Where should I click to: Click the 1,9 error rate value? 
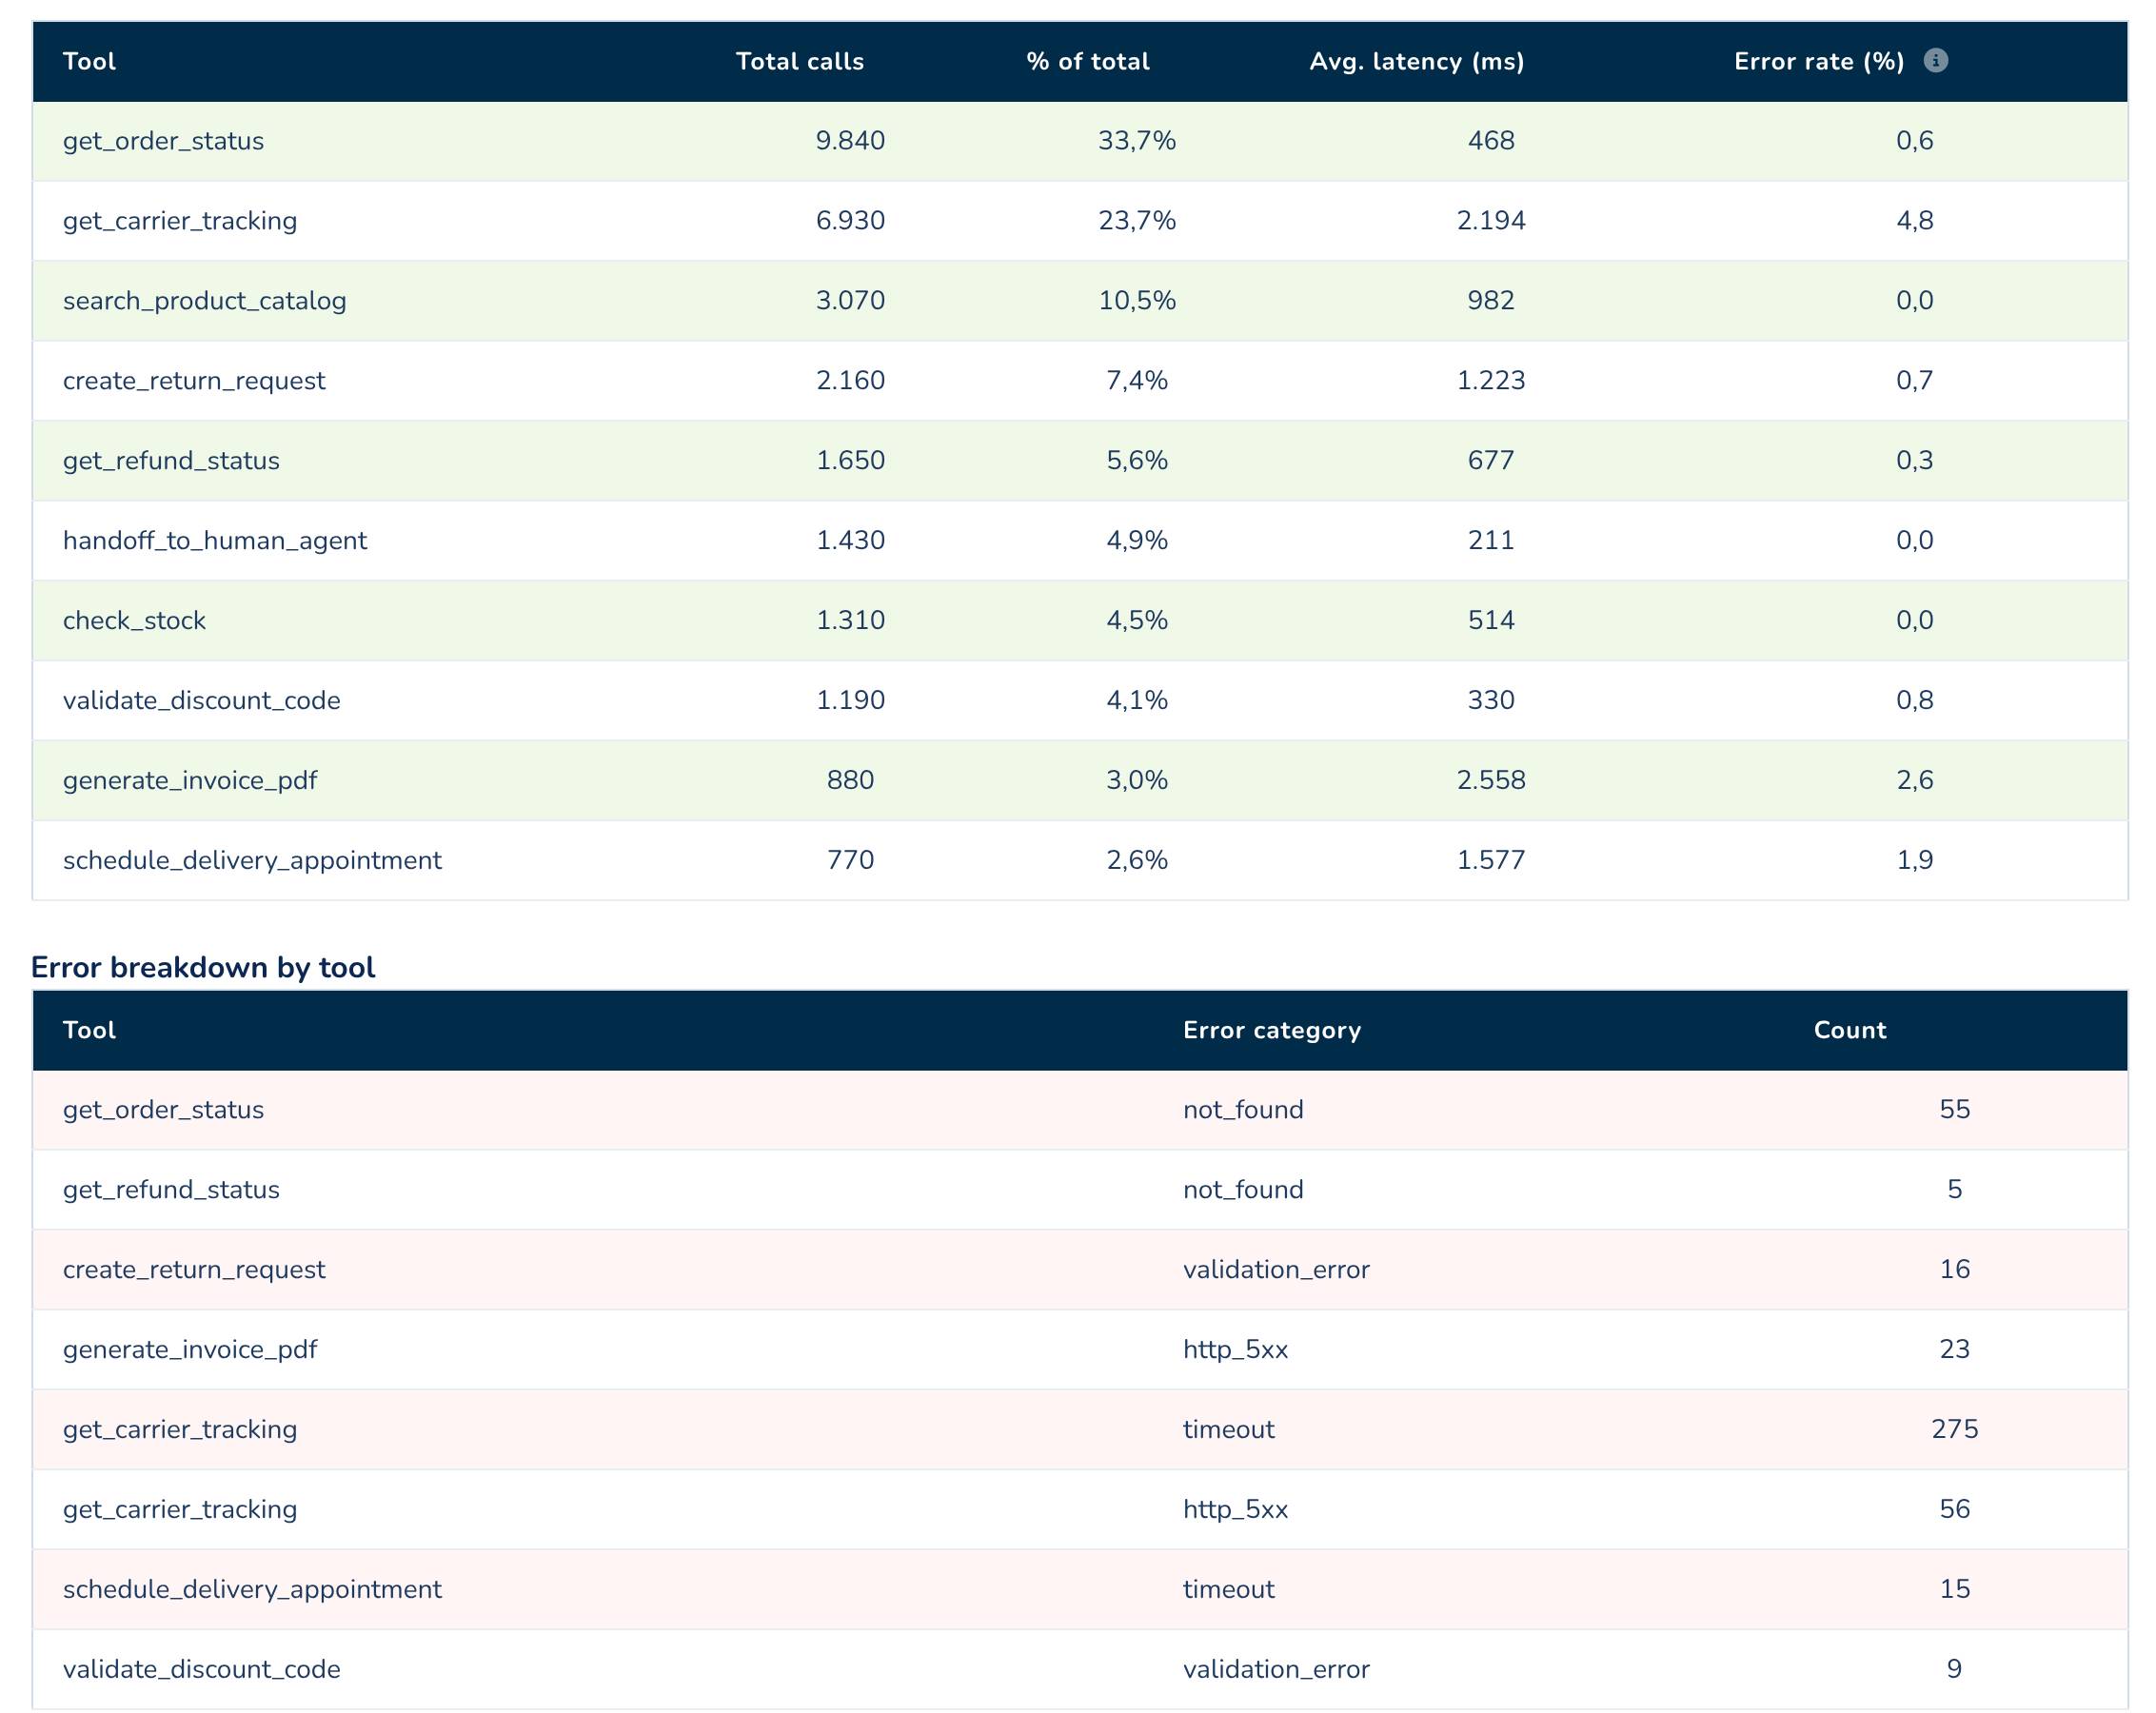(1914, 861)
